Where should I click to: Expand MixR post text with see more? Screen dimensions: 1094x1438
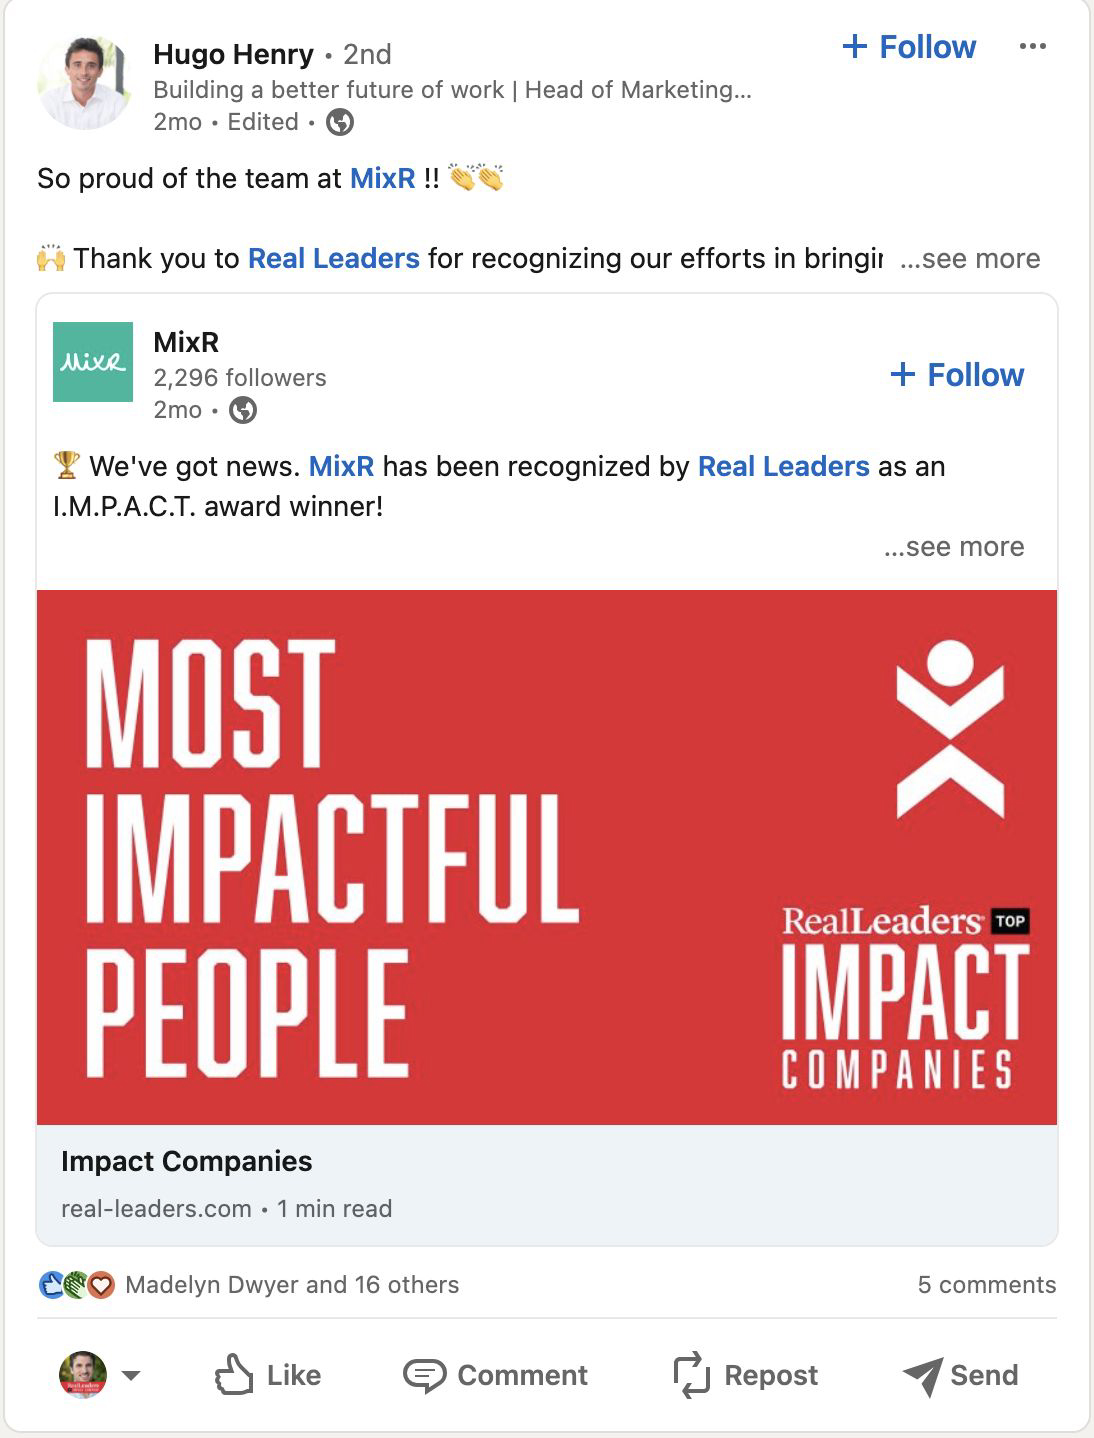click(x=954, y=547)
